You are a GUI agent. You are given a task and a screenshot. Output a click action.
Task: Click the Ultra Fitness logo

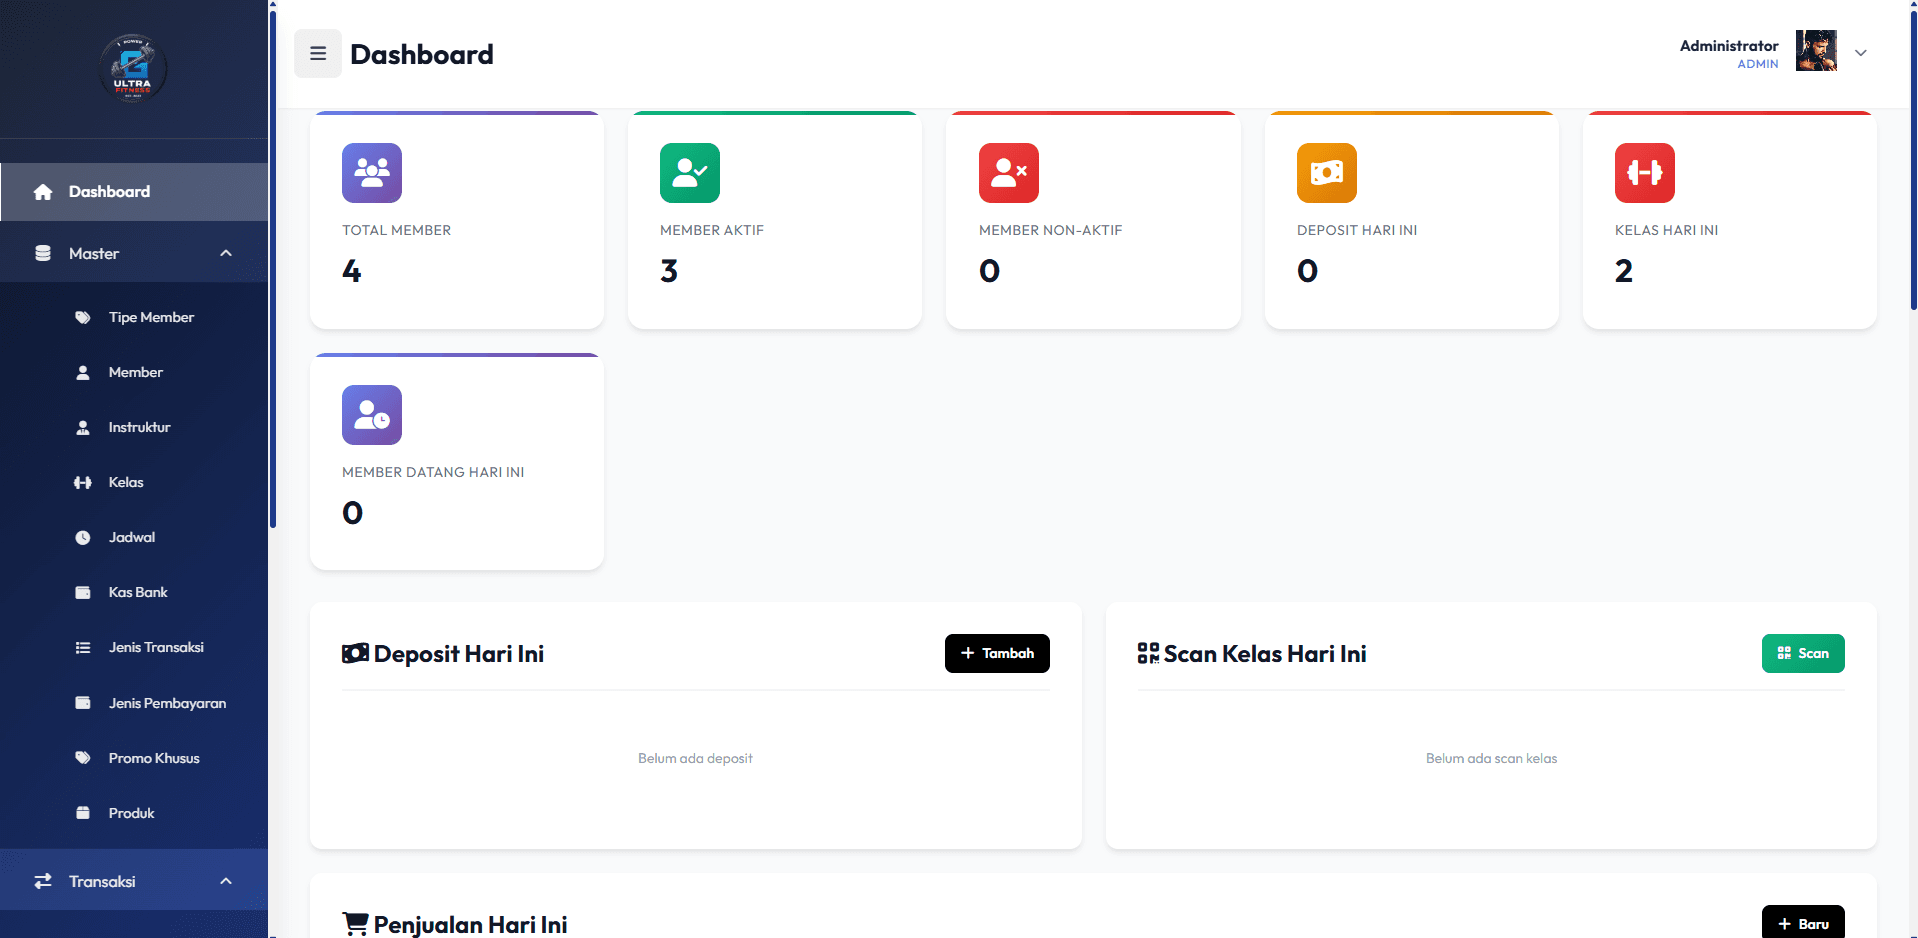click(133, 68)
